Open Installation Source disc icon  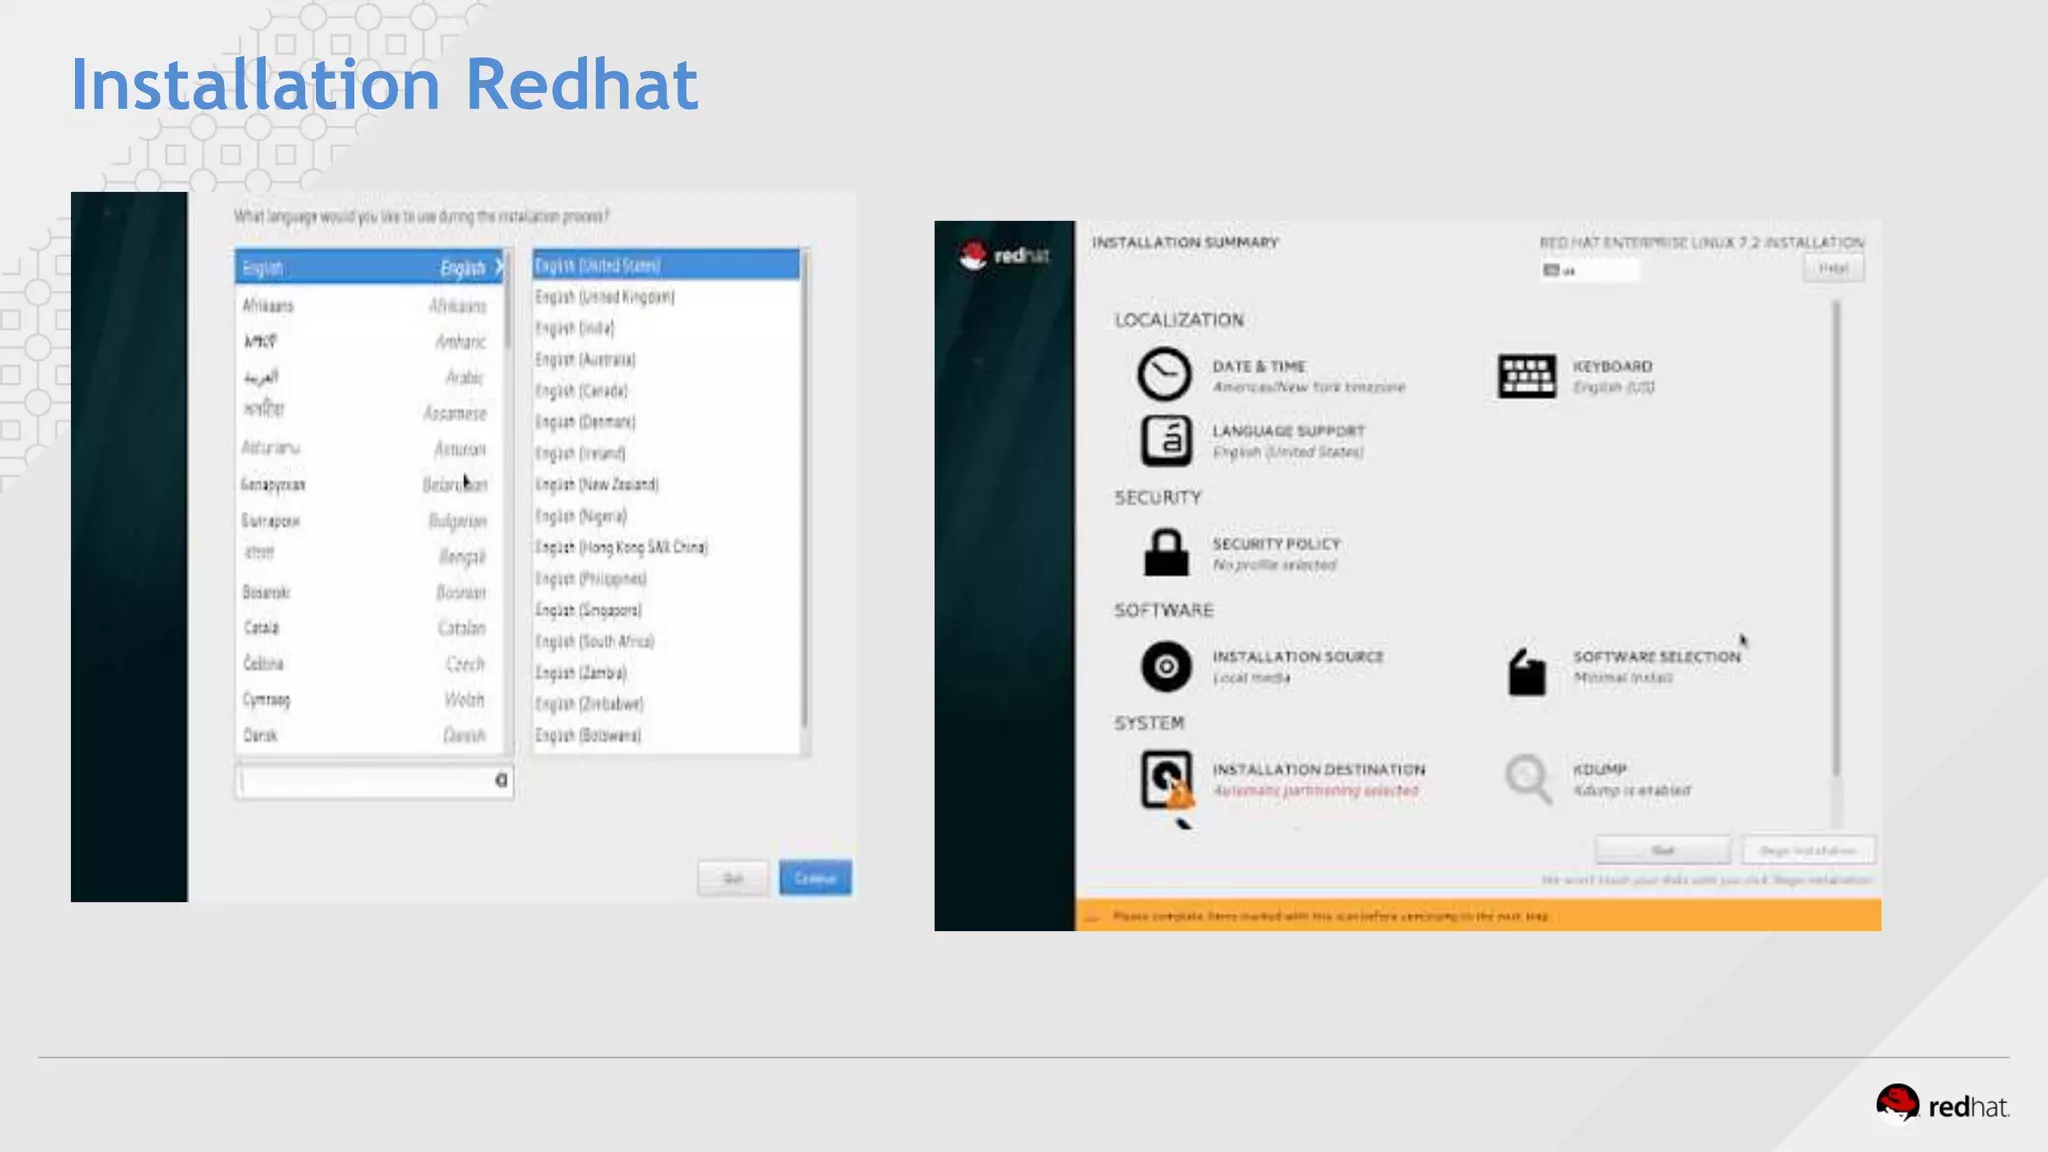[x=1166, y=666]
